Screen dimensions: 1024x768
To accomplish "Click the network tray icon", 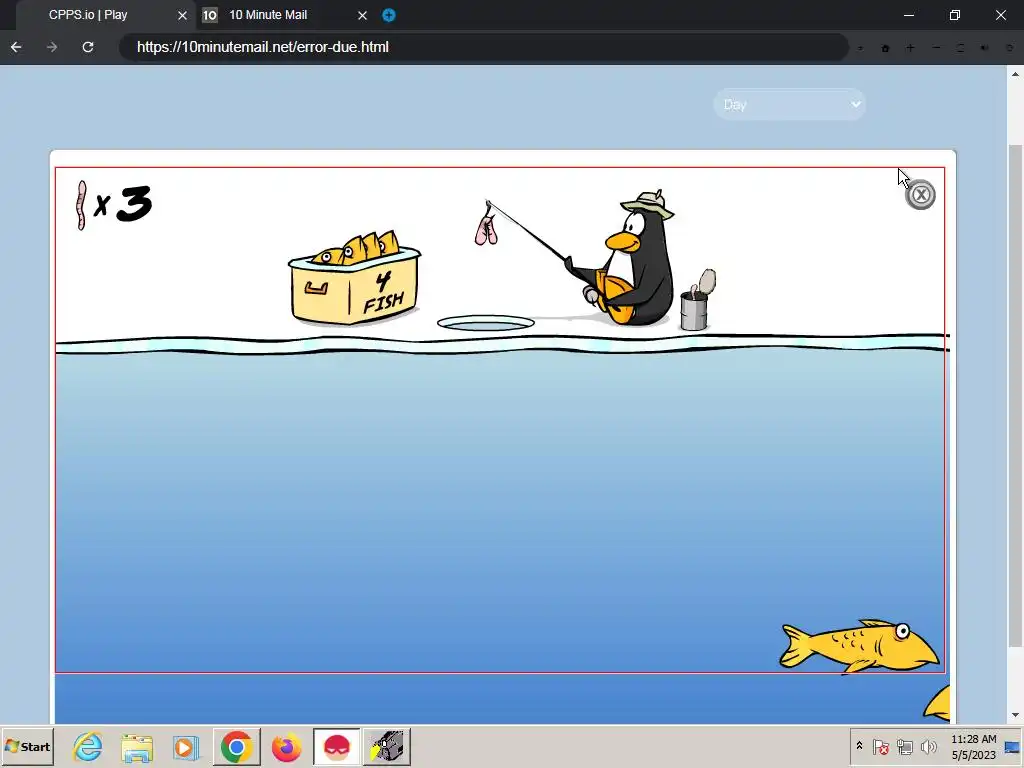I will (x=904, y=746).
